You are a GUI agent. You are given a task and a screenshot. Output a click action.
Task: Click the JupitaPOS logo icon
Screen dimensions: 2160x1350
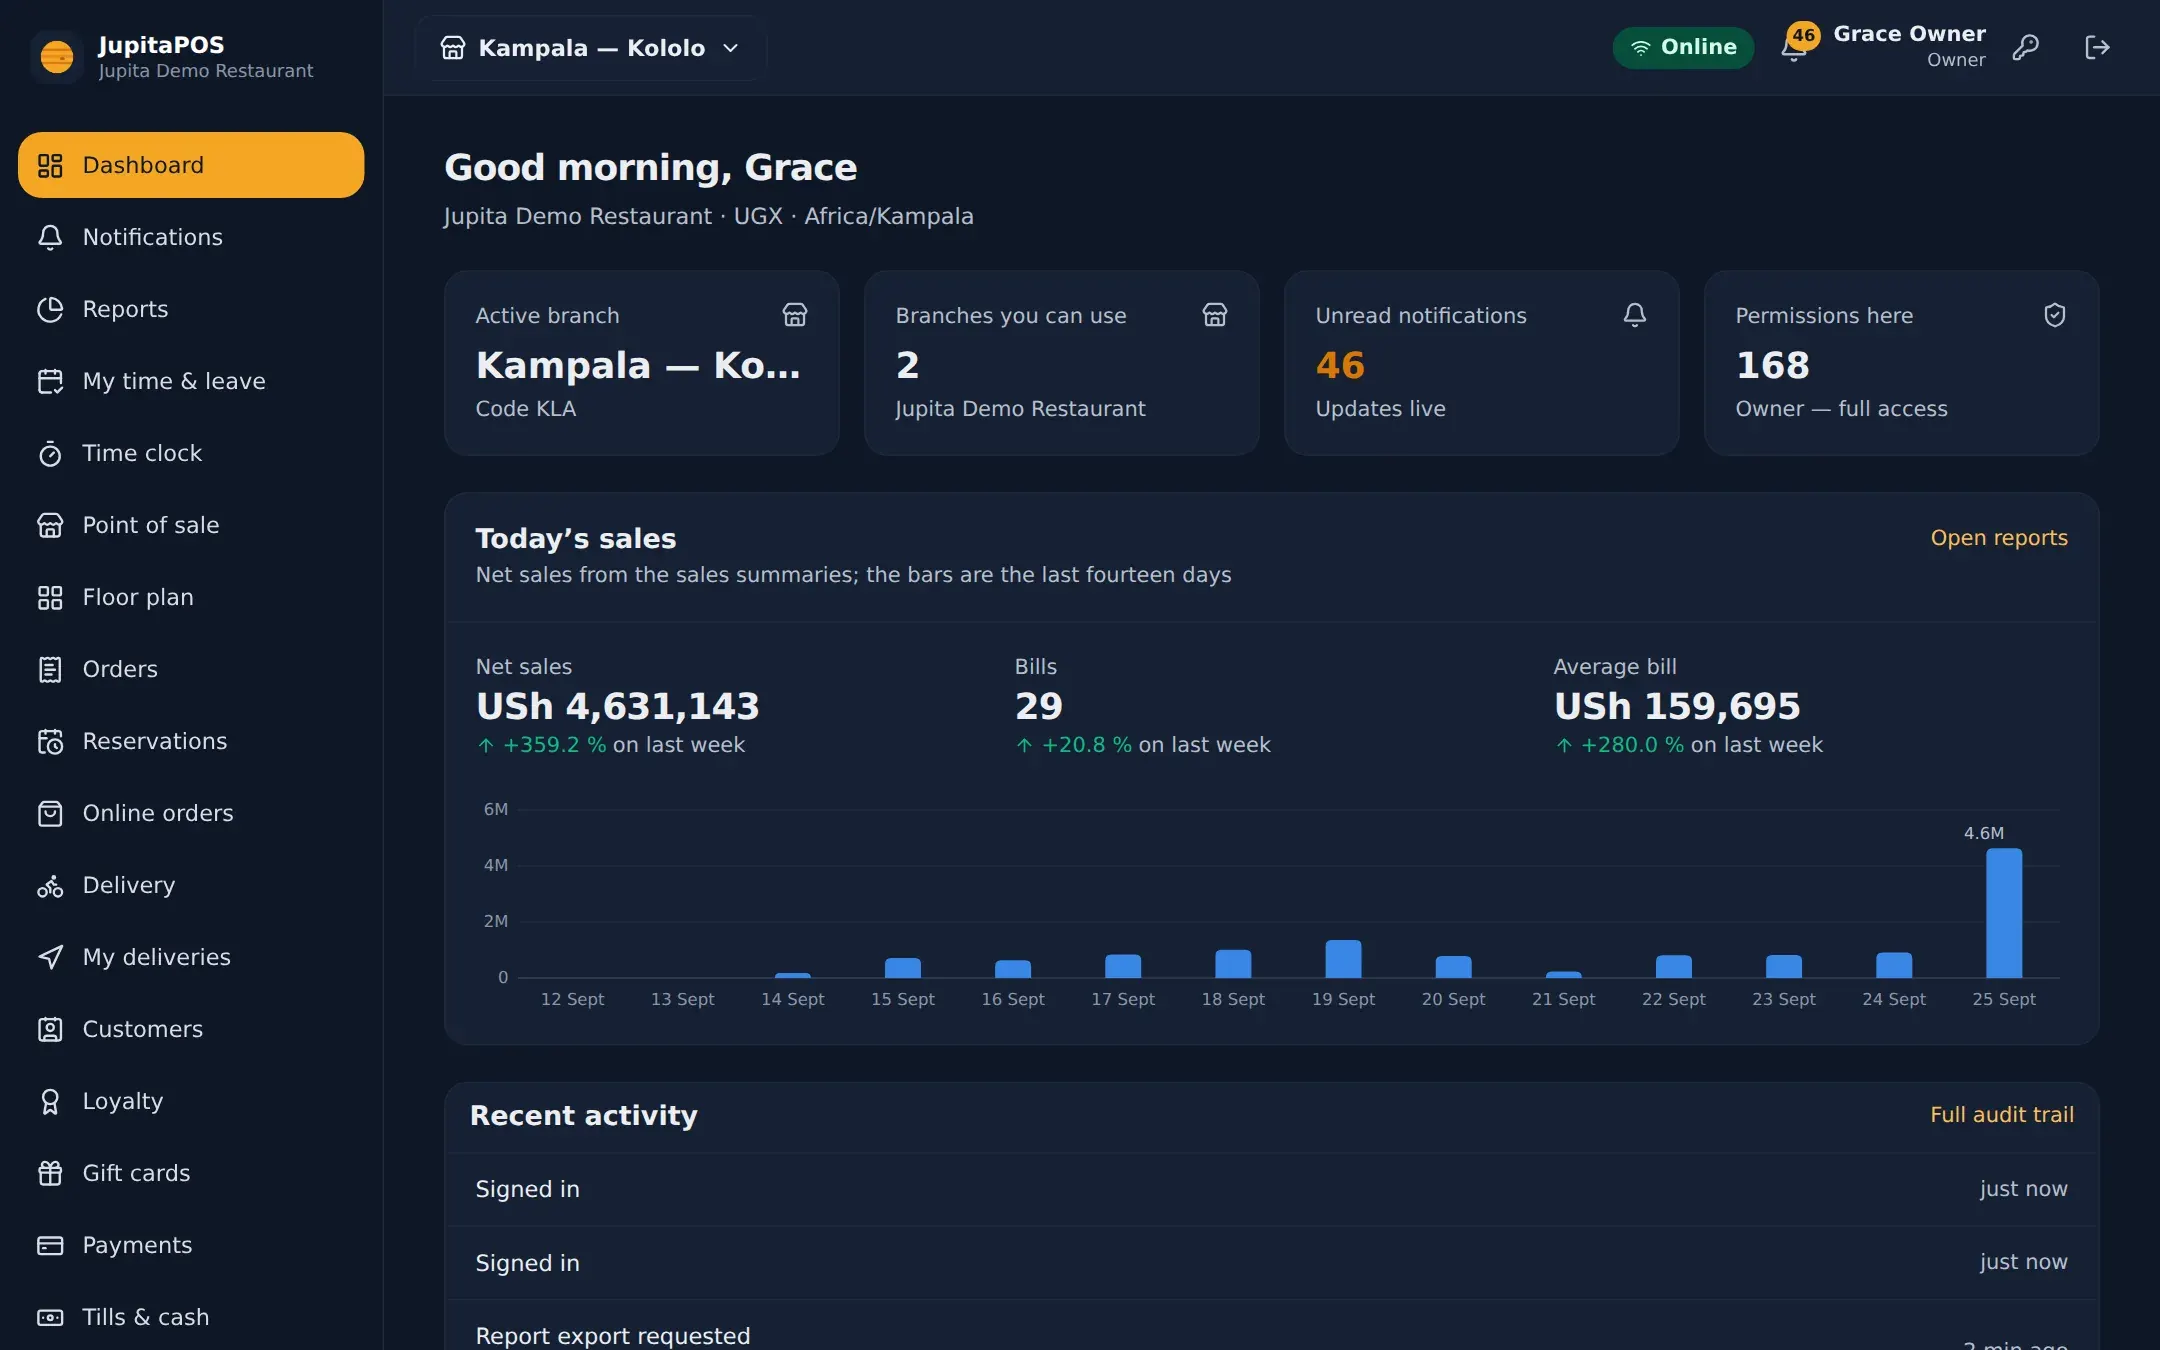[57, 57]
